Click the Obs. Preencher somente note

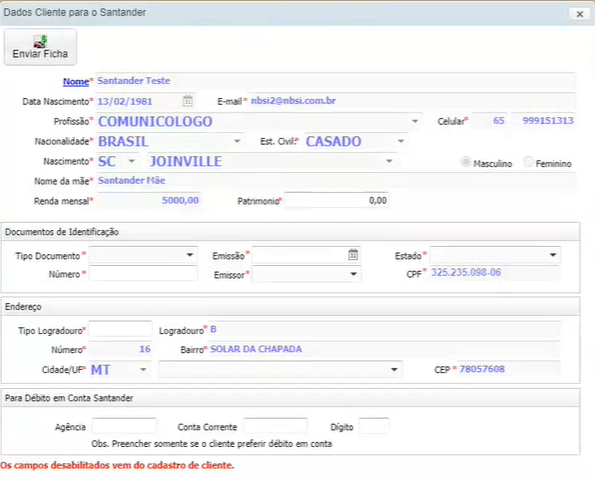pyautogui.click(x=212, y=444)
